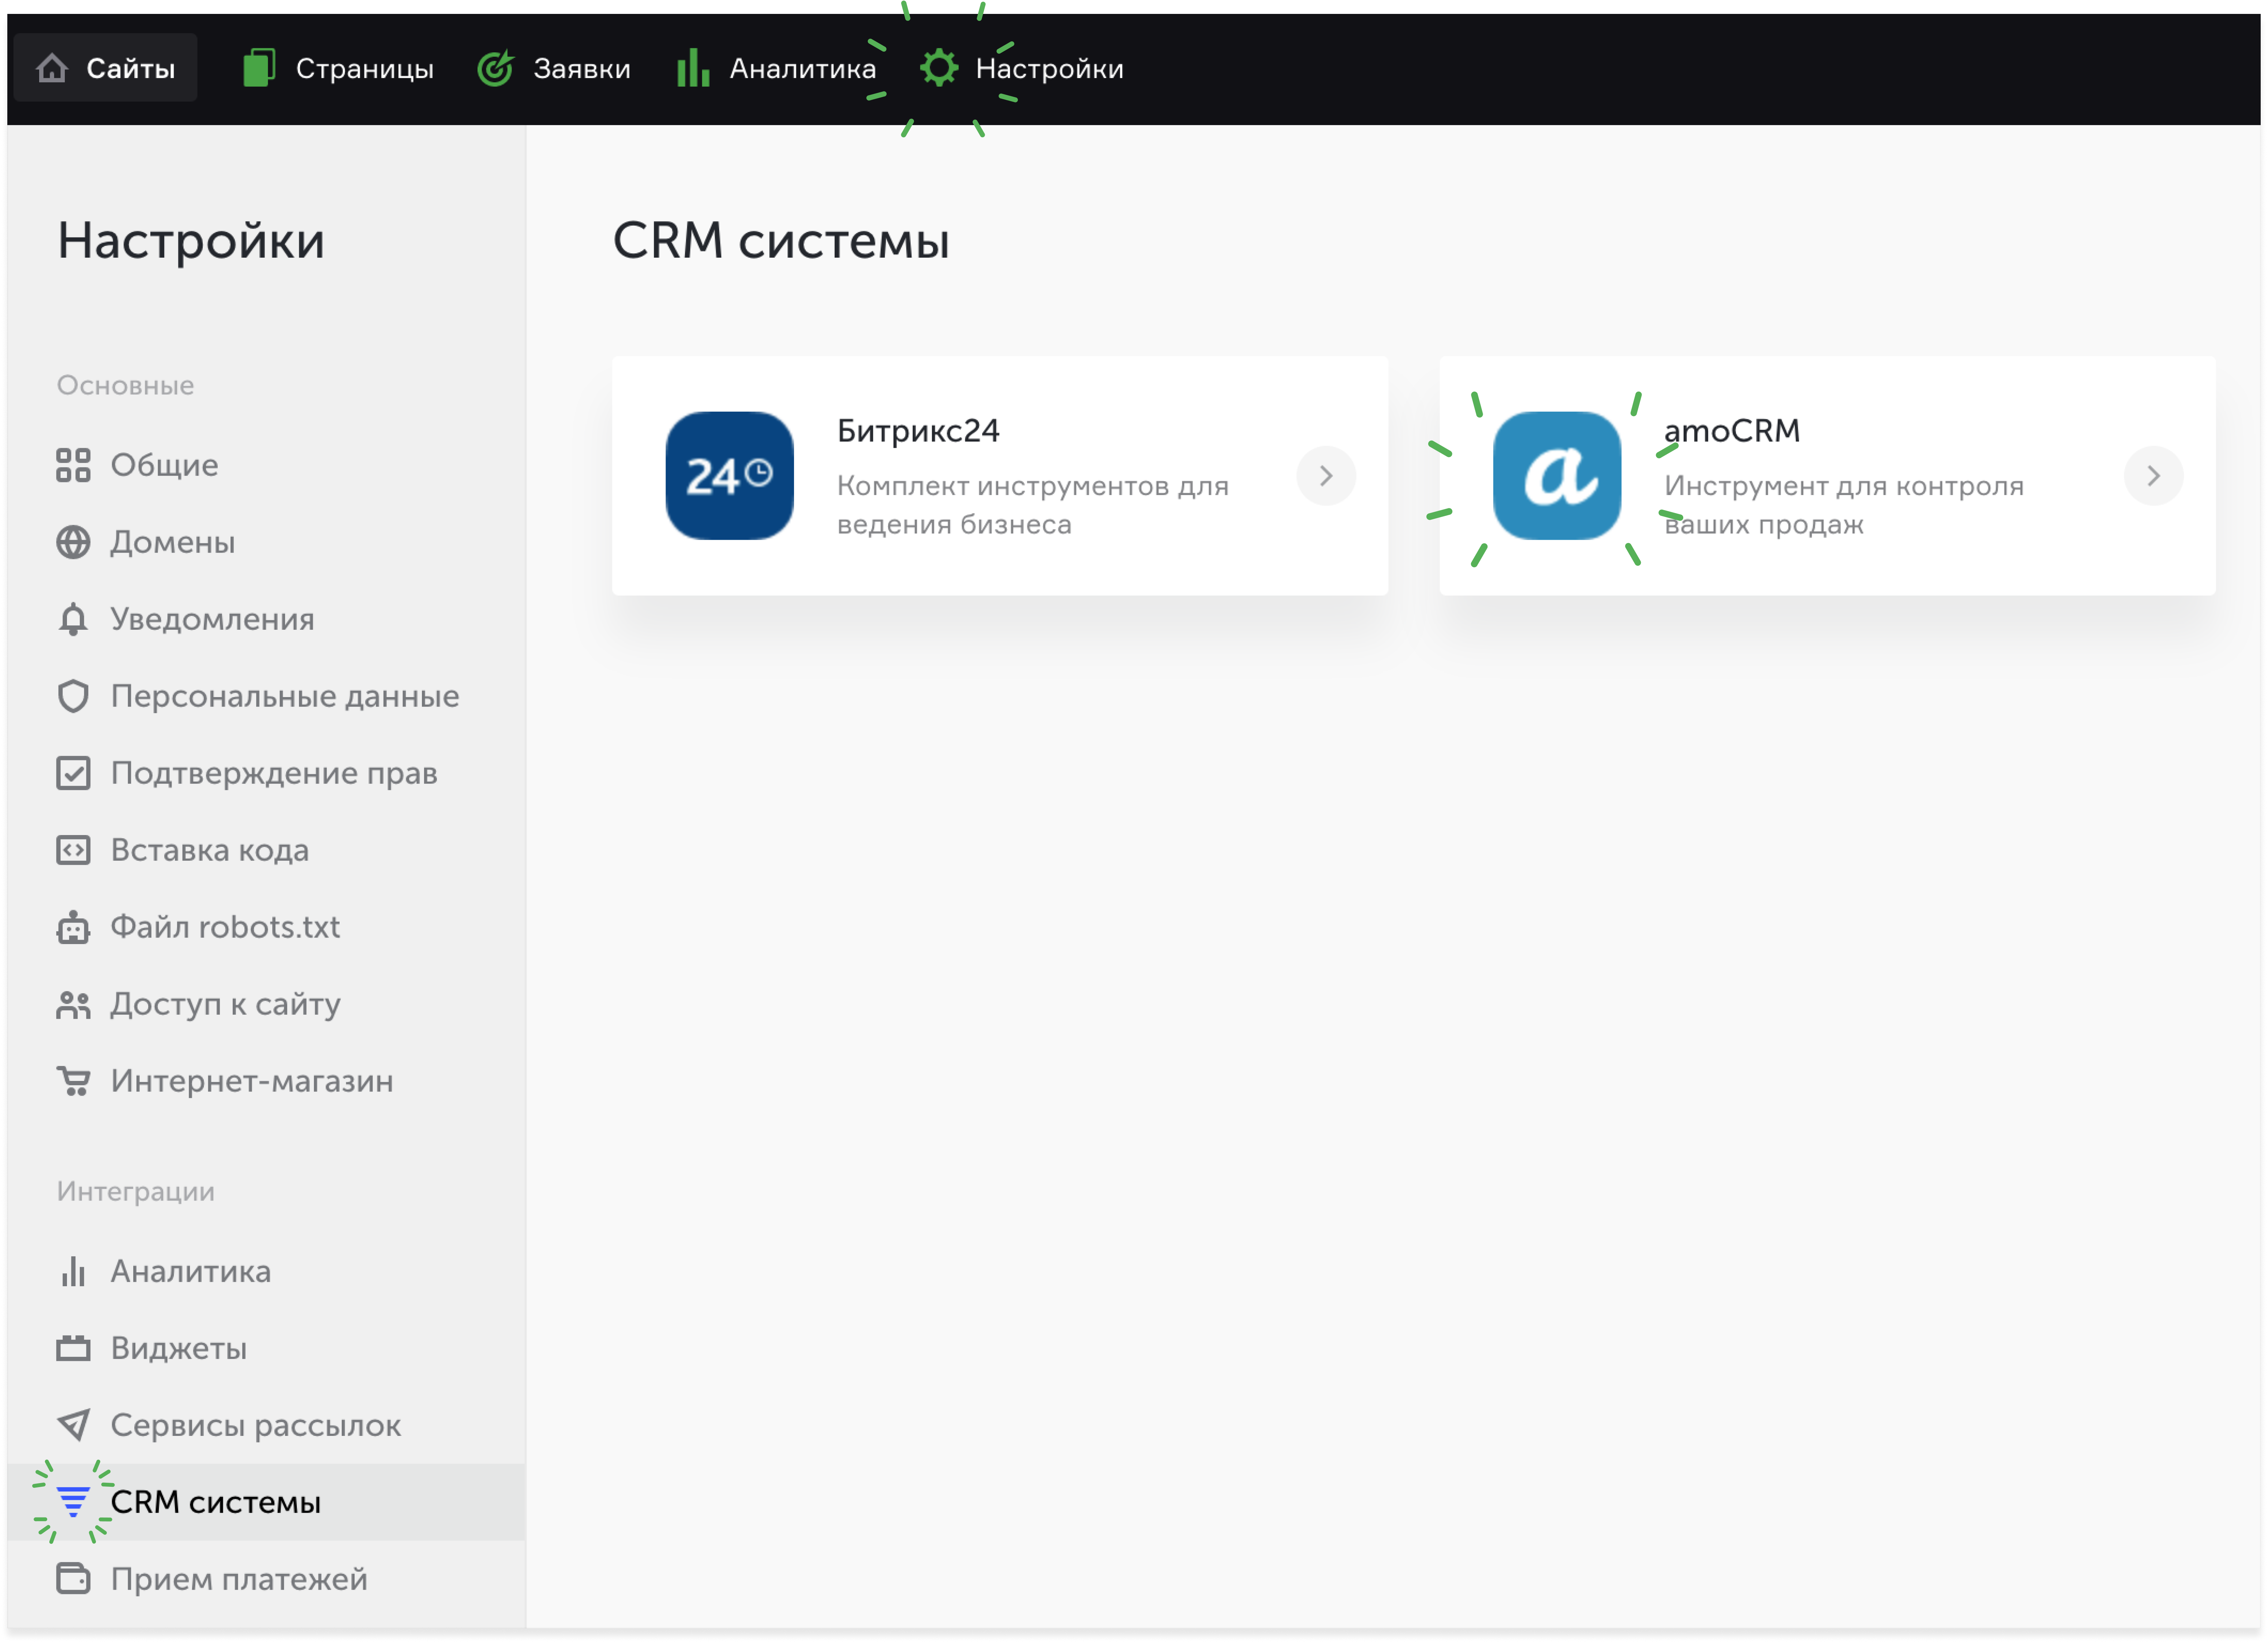Click the Битрикс24 logo
This screenshot has height=1643, width=2268.
click(x=730, y=476)
